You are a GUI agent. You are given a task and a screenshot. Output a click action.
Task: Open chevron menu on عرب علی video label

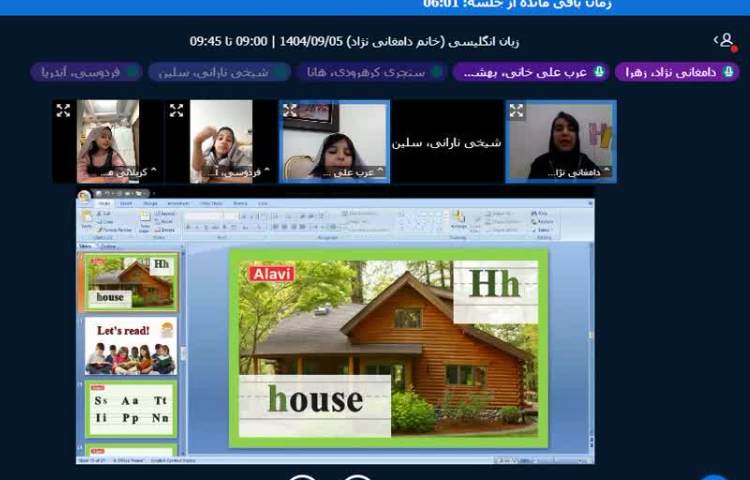pos(380,171)
